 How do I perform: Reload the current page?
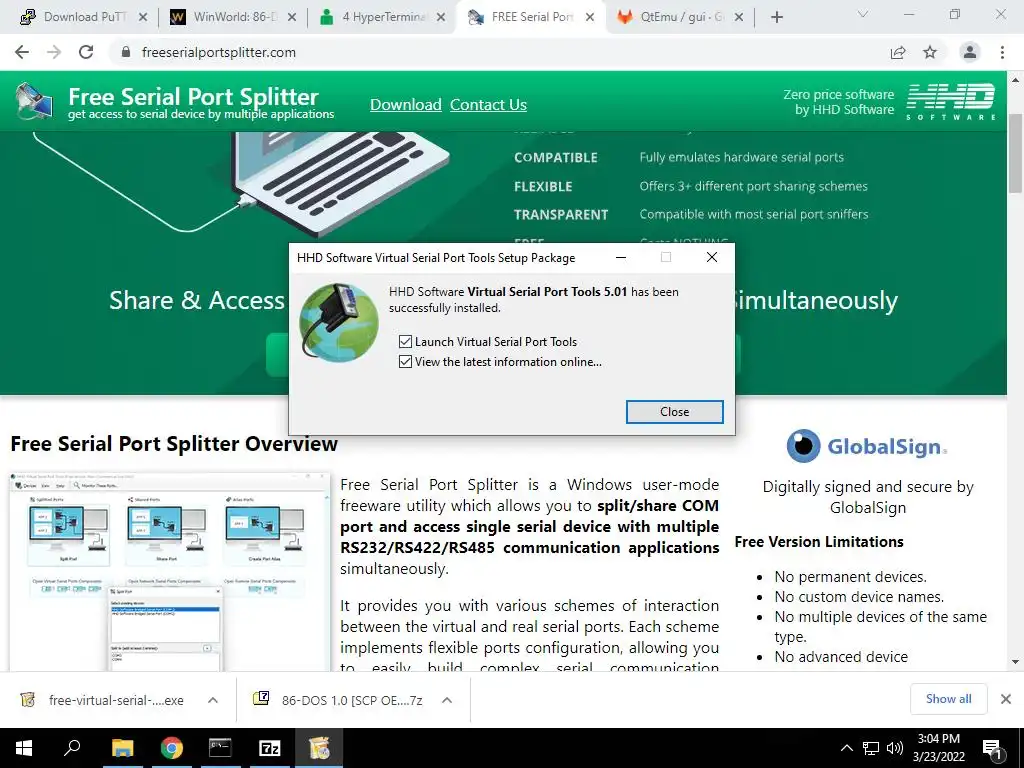(86, 52)
